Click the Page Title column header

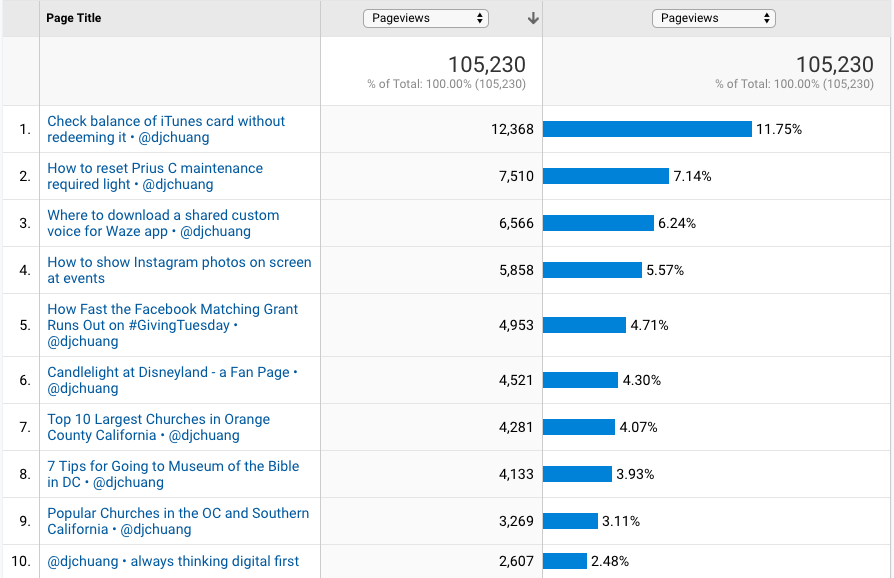74,18
